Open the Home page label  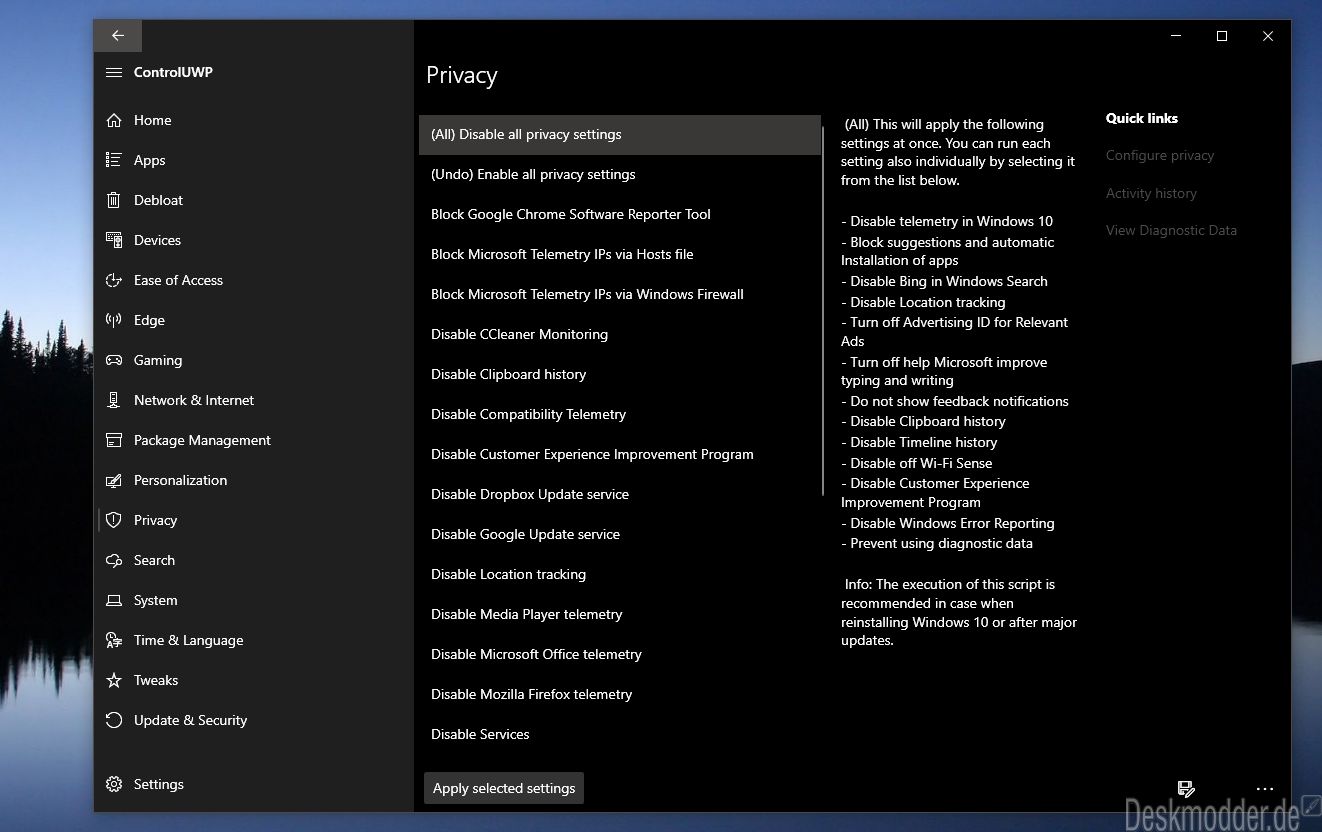[x=153, y=120]
